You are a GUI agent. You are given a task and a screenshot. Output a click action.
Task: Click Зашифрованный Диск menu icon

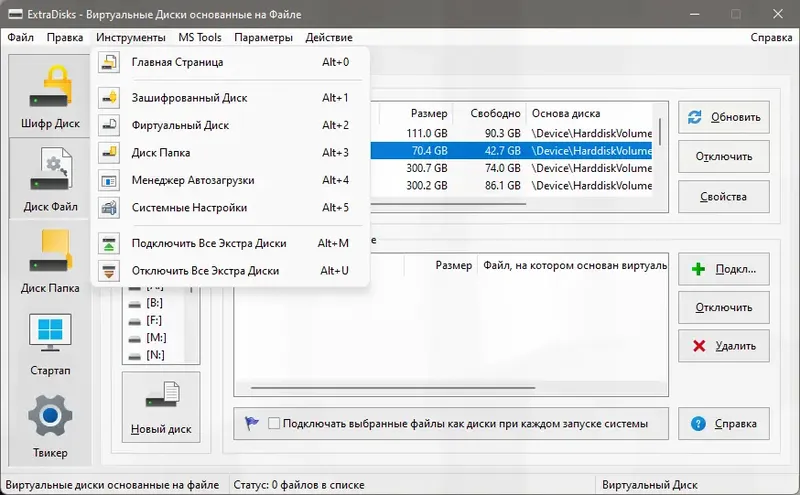[109, 98]
